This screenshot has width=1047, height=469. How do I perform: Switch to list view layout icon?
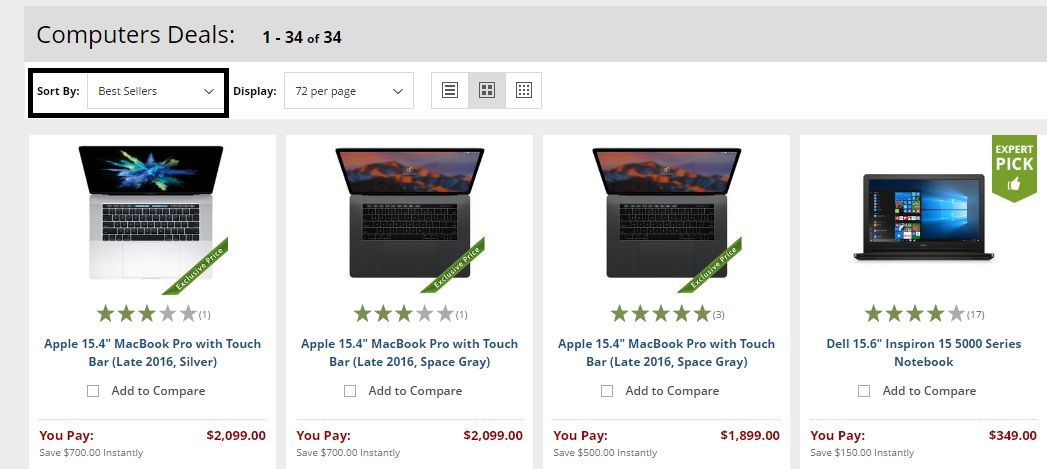point(450,90)
